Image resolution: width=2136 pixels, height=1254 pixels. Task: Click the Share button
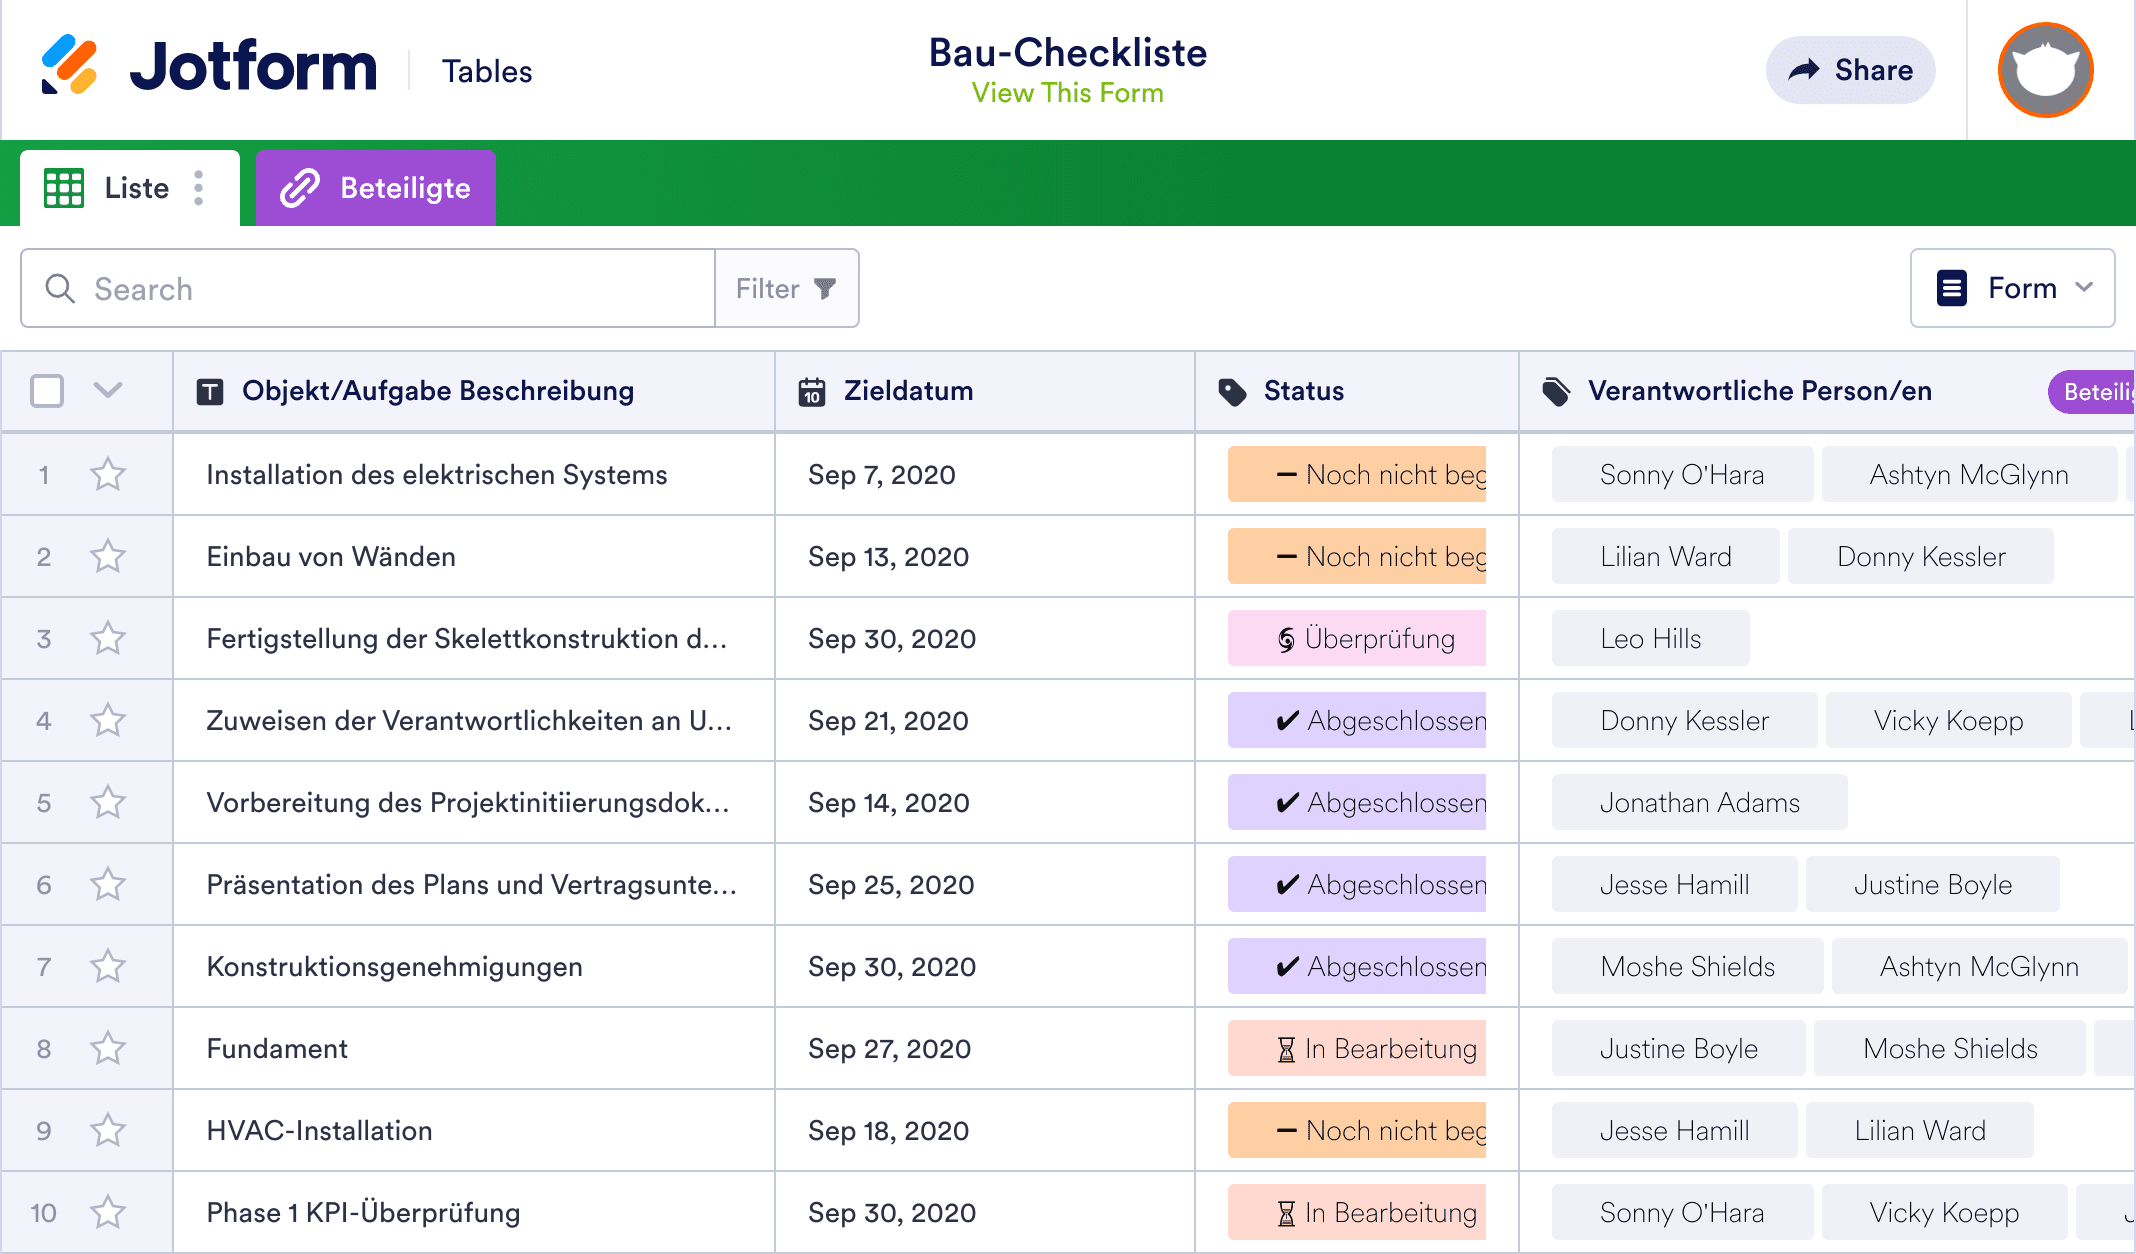click(x=1850, y=70)
